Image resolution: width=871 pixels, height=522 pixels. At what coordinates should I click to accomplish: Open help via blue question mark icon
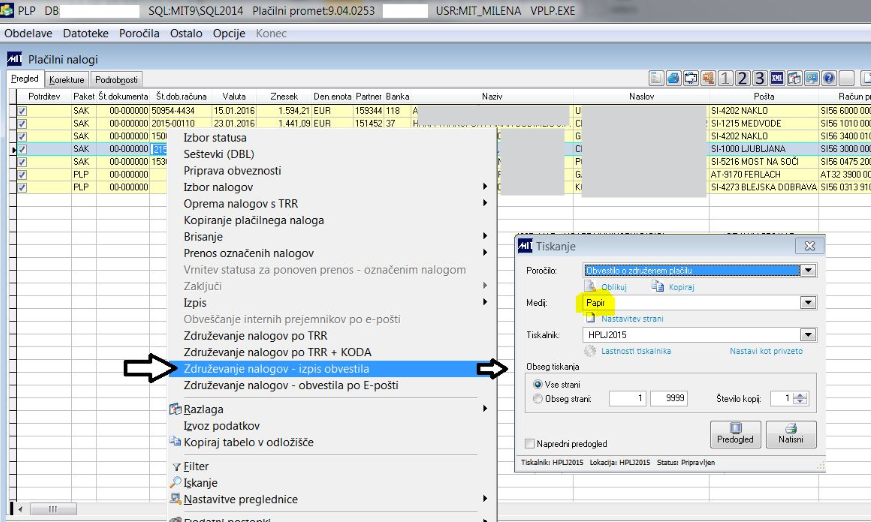coord(828,78)
